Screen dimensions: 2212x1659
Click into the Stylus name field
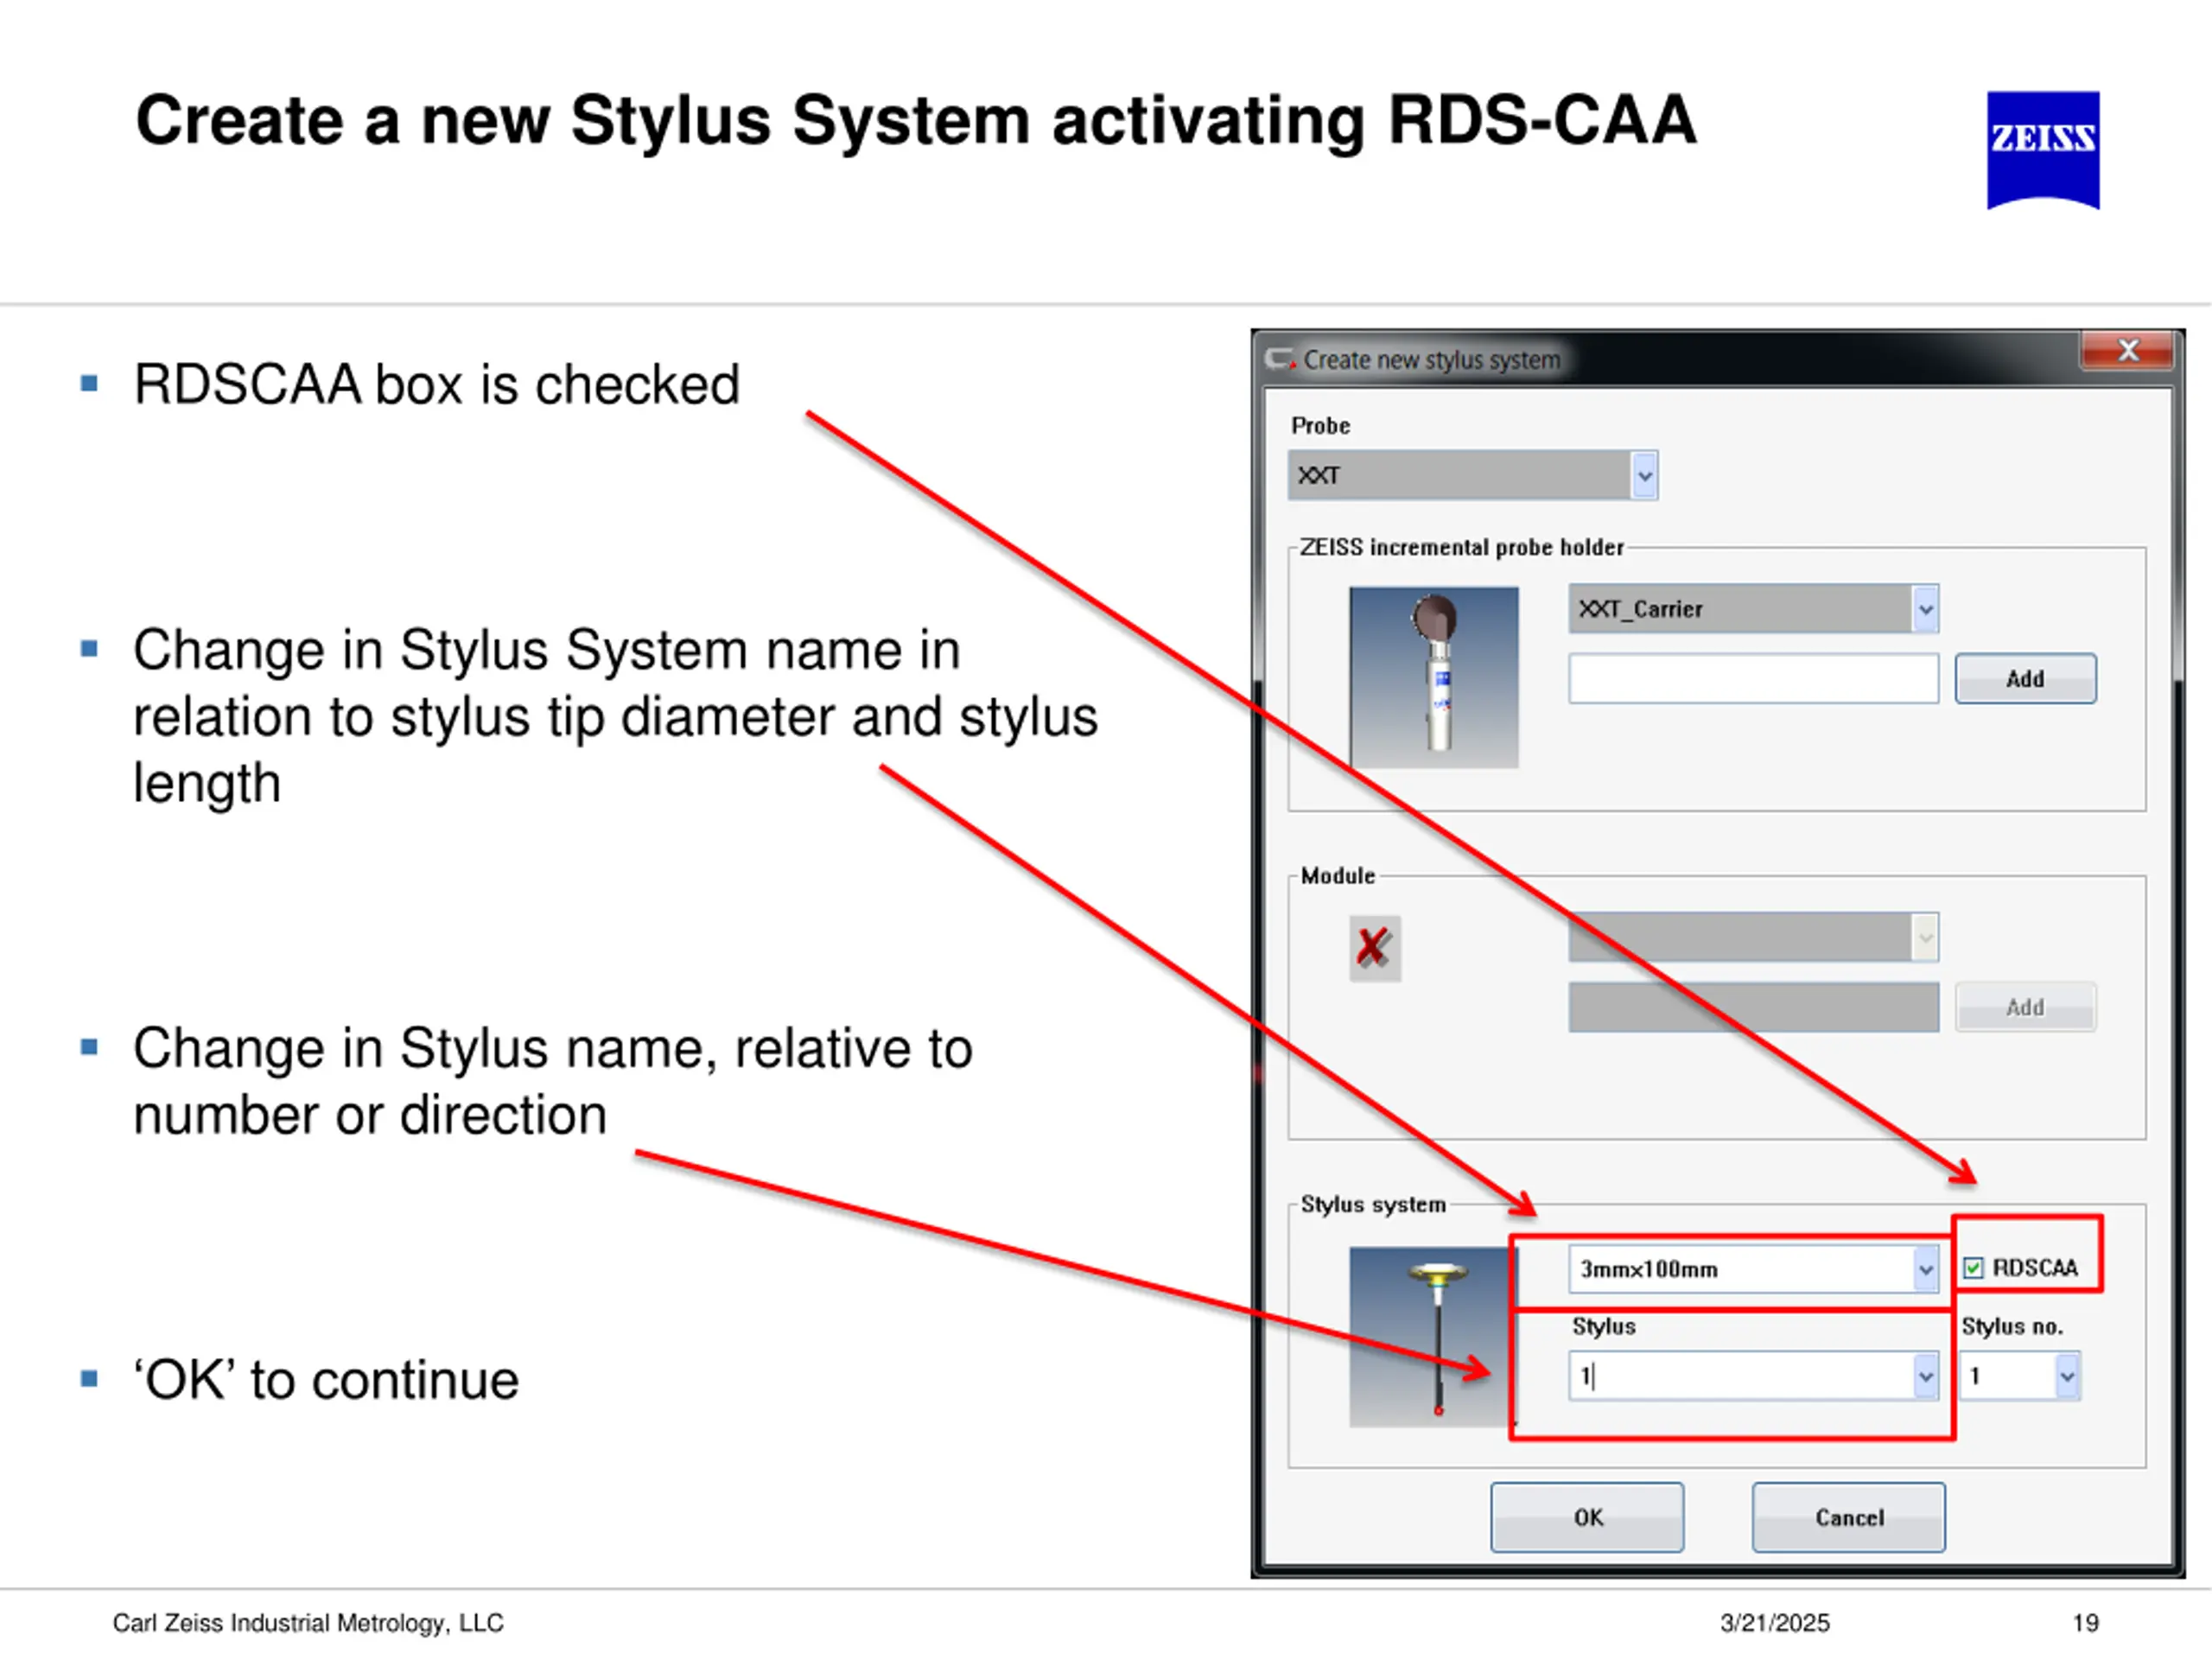pyautogui.click(x=1740, y=1377)
